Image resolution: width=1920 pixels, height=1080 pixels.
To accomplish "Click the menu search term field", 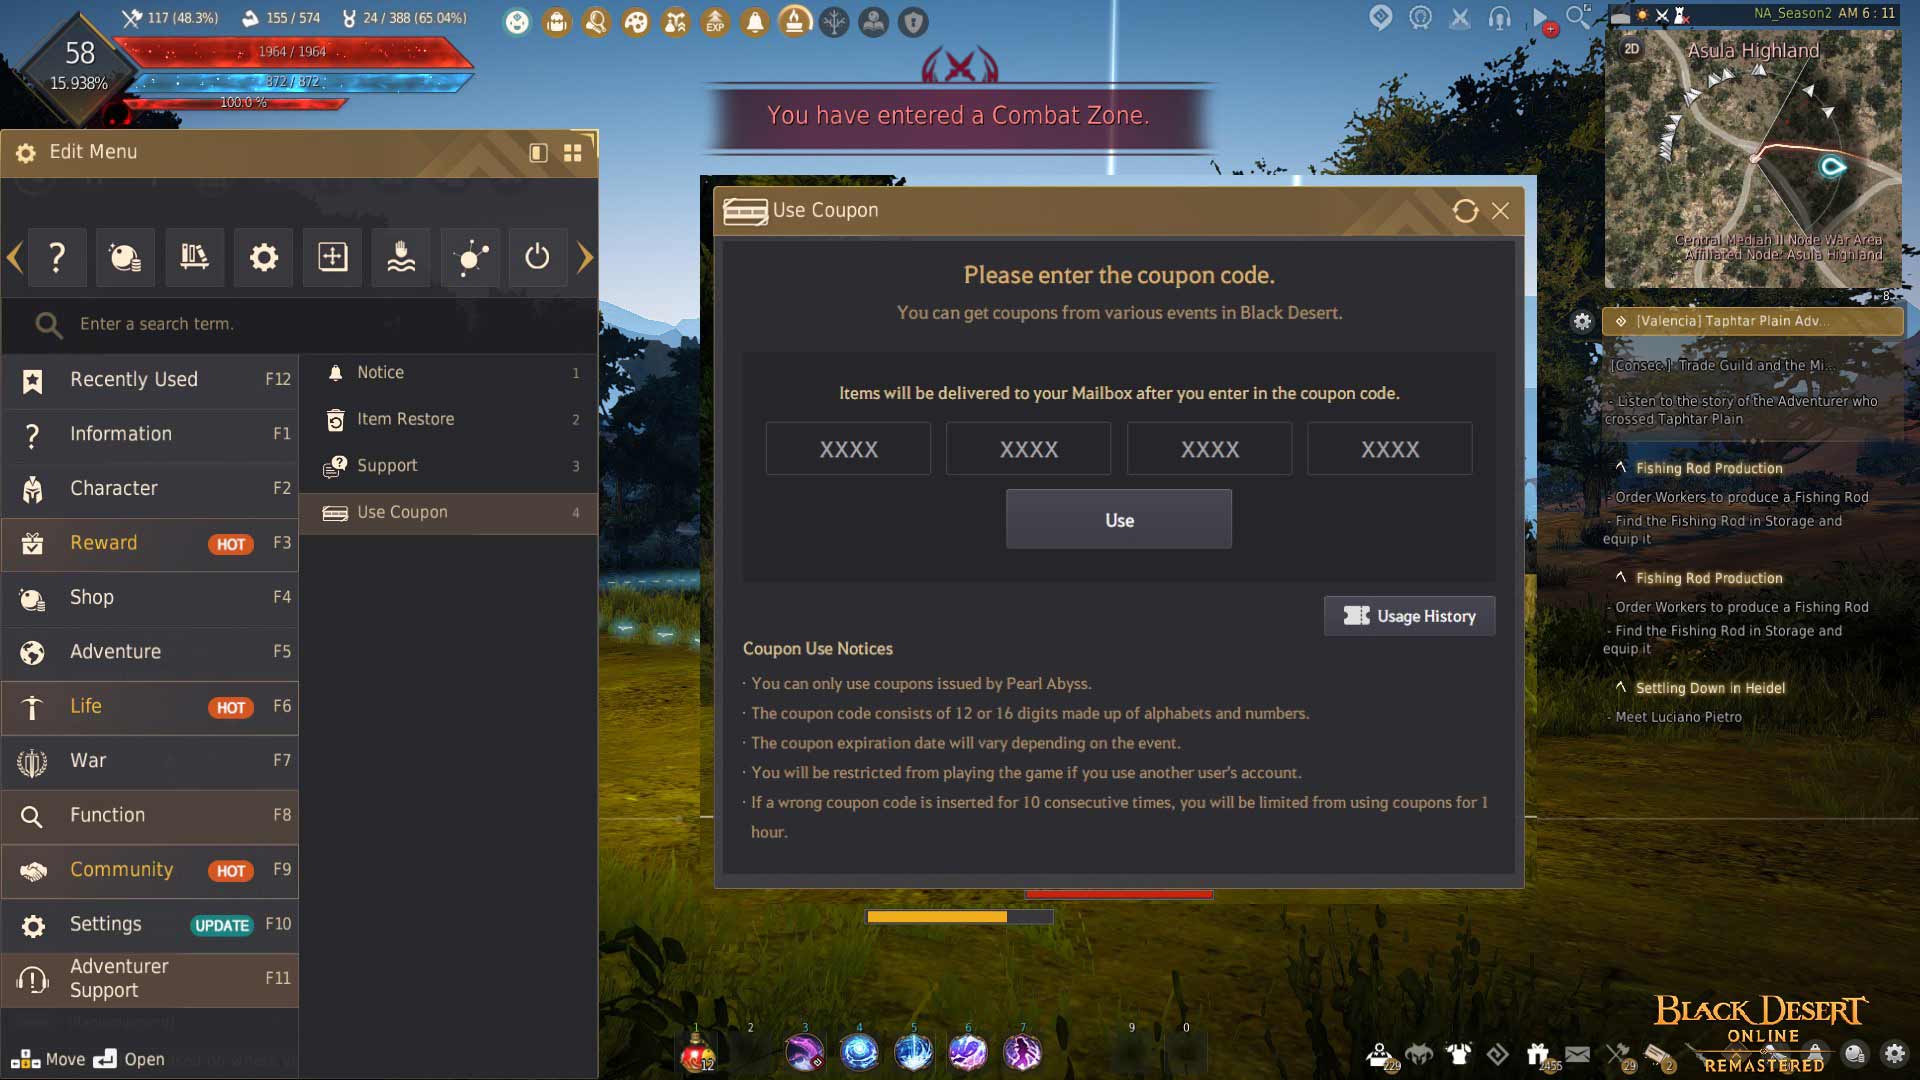I will click(x=300, y=324).
